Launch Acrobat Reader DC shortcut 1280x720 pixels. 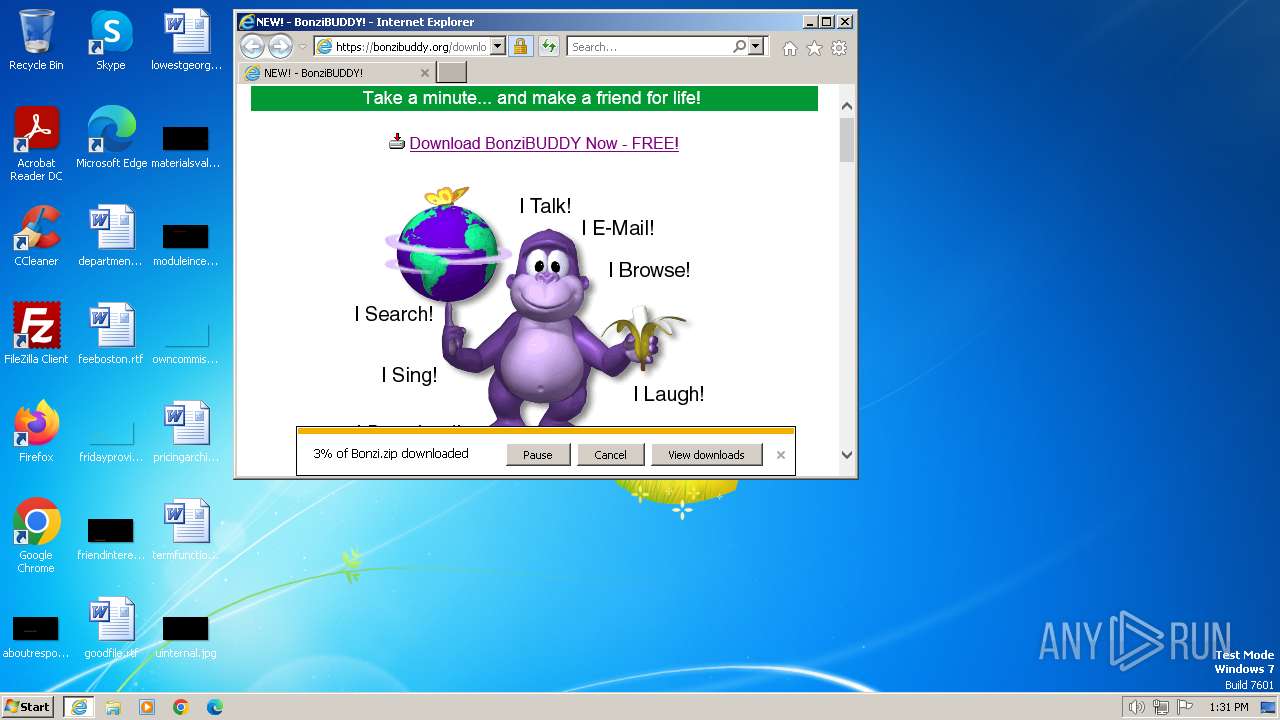click(x=36, y=144)
